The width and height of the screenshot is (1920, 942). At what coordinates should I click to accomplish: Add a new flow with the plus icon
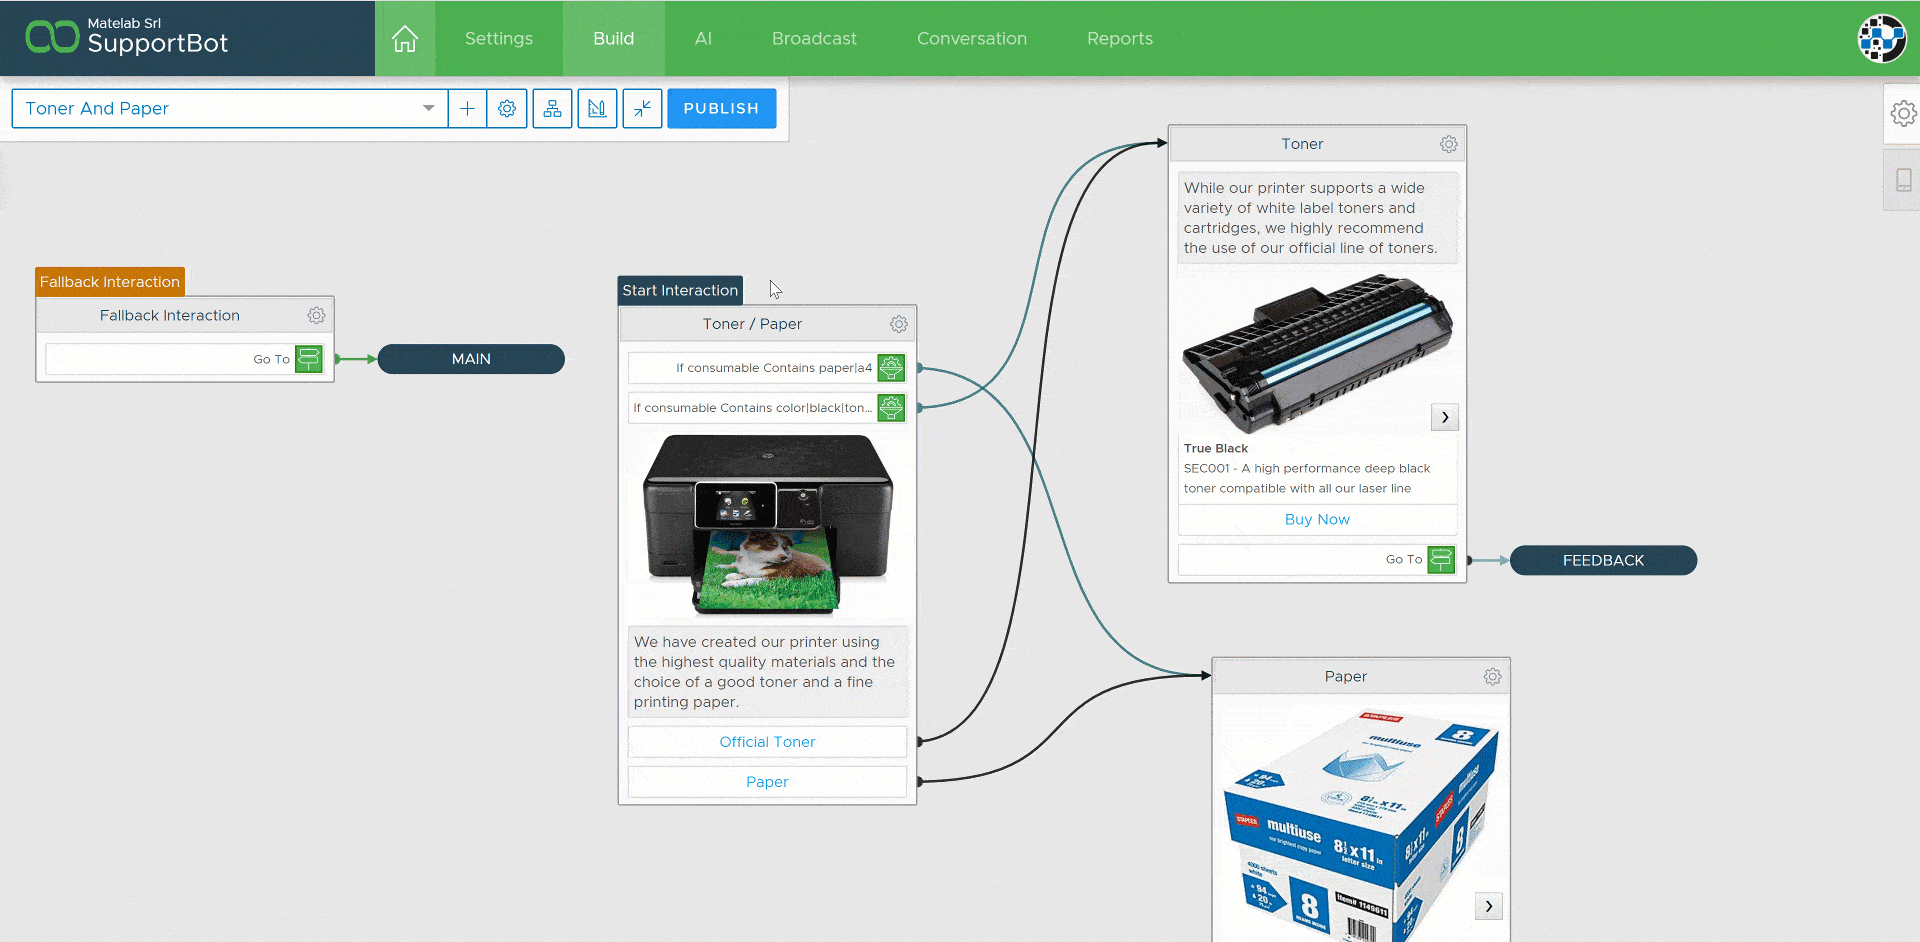click(467, 108)
